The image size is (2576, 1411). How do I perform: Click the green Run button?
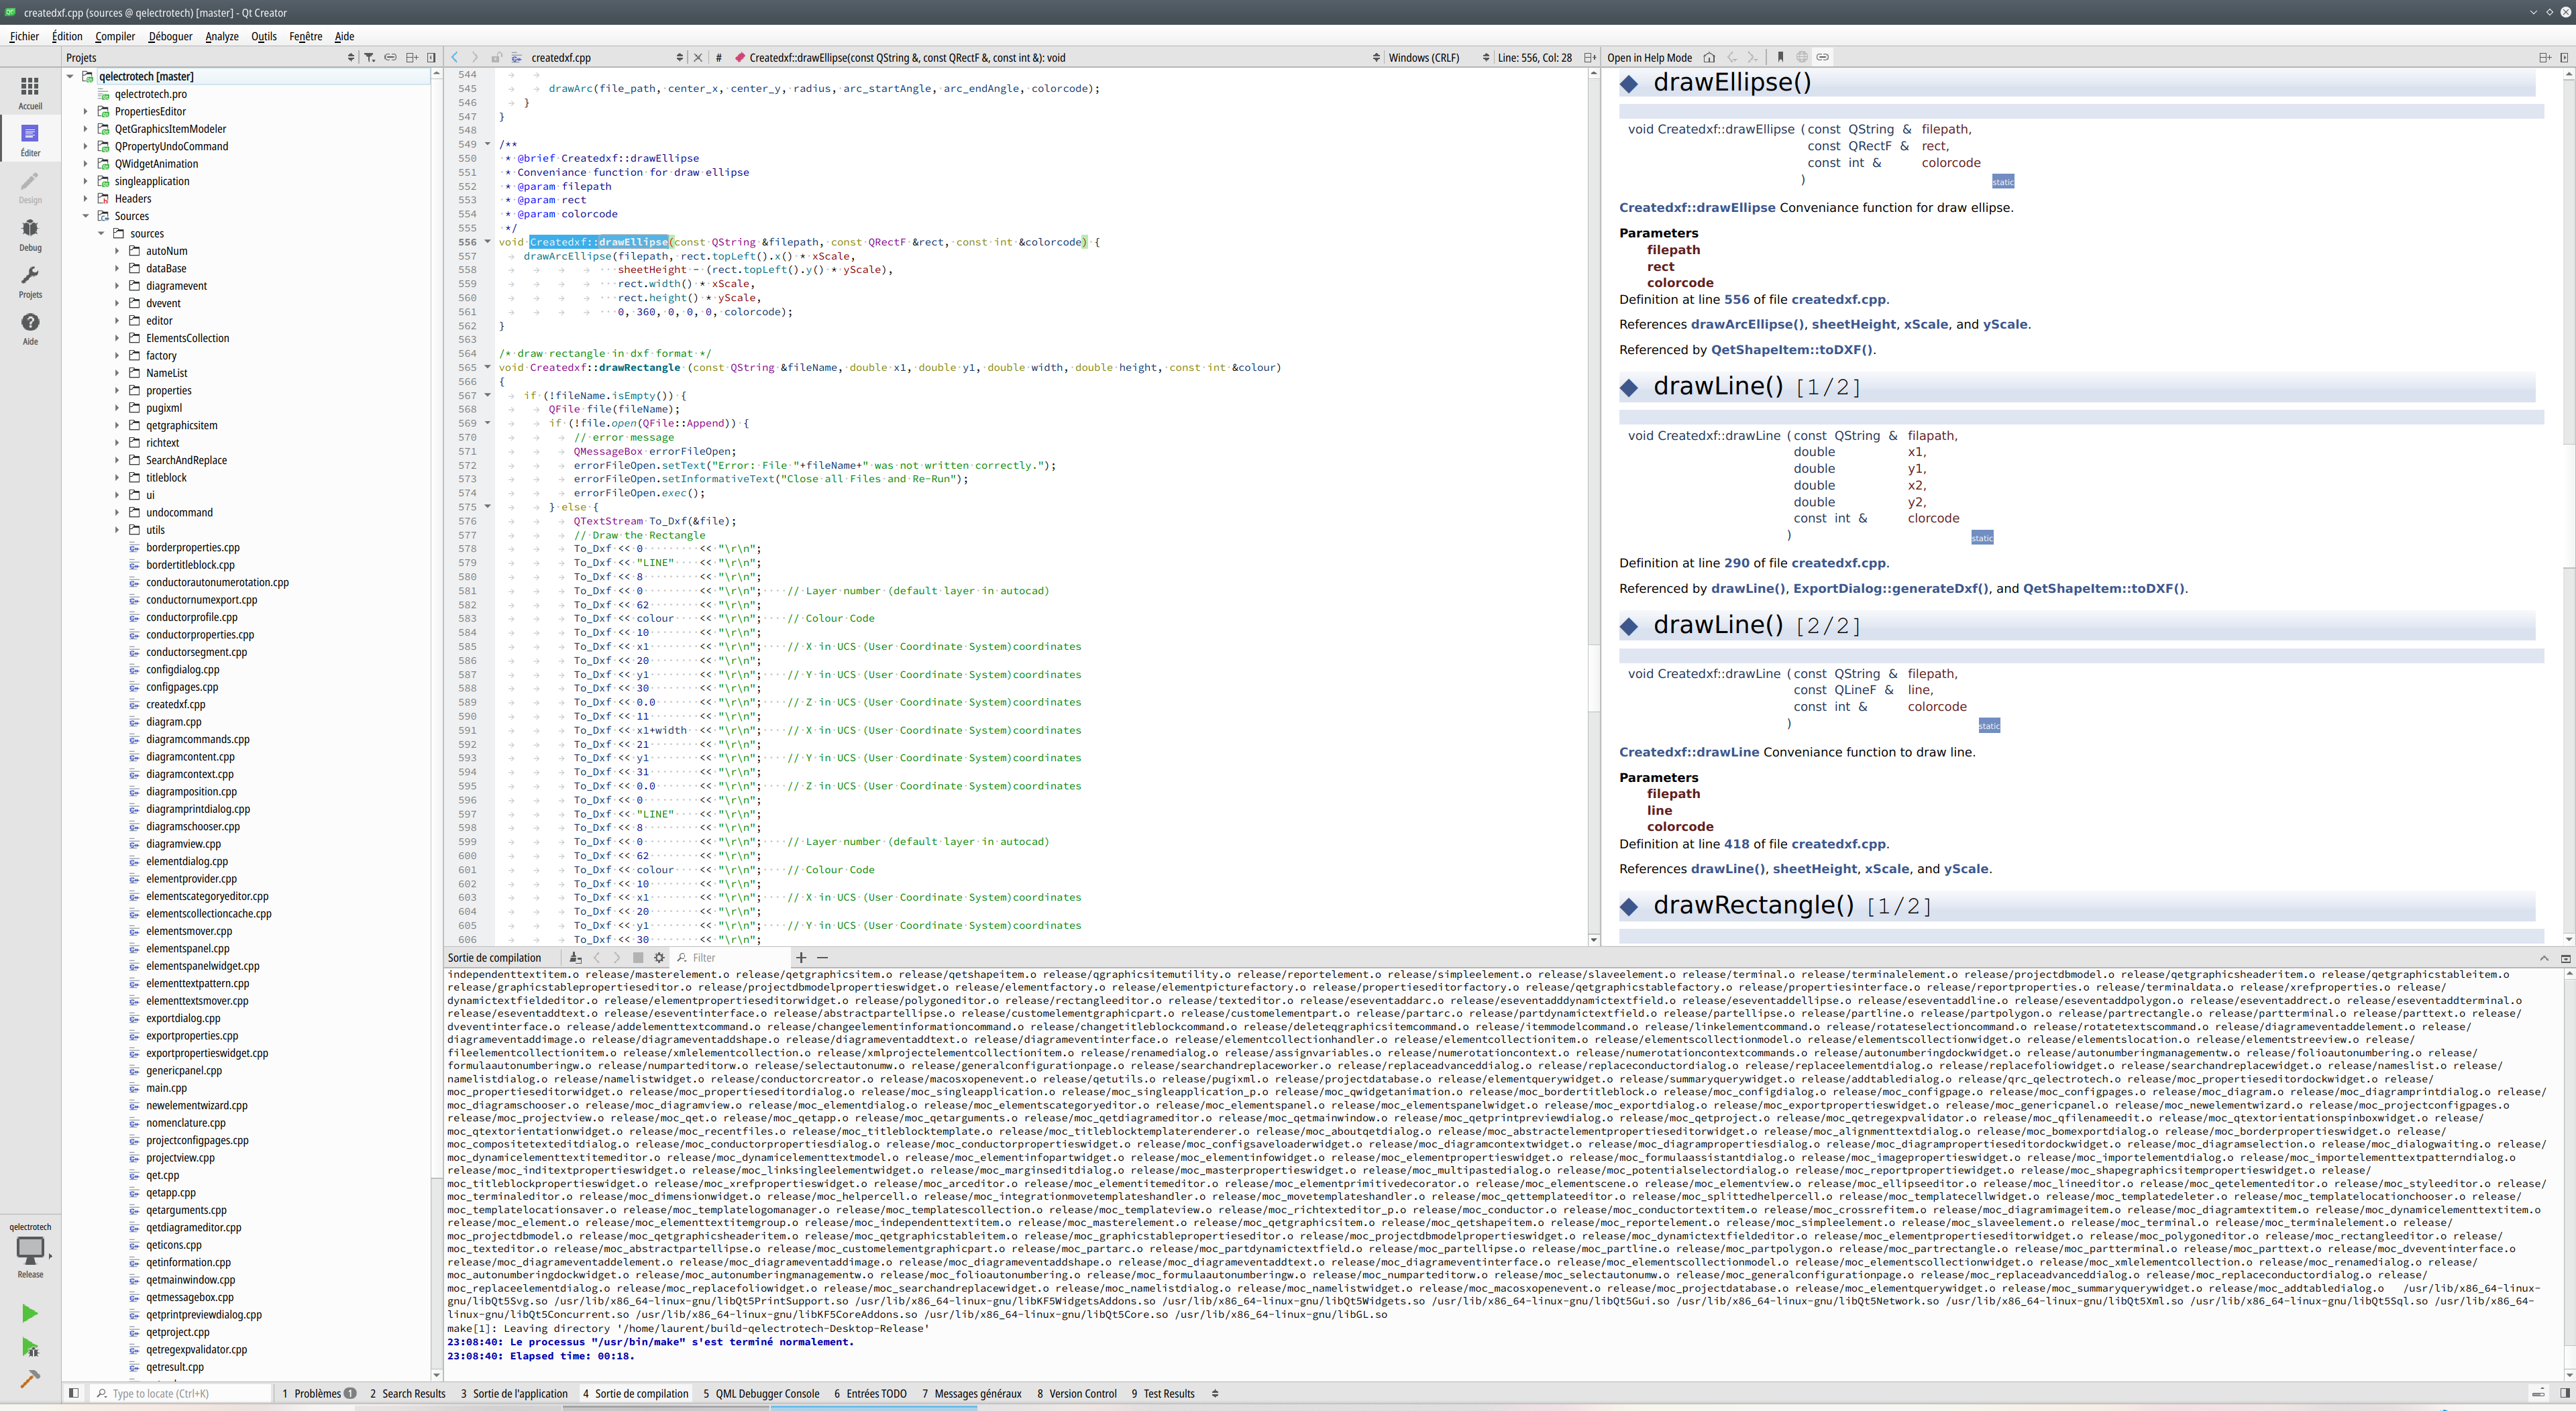(x=30, y=1313)
